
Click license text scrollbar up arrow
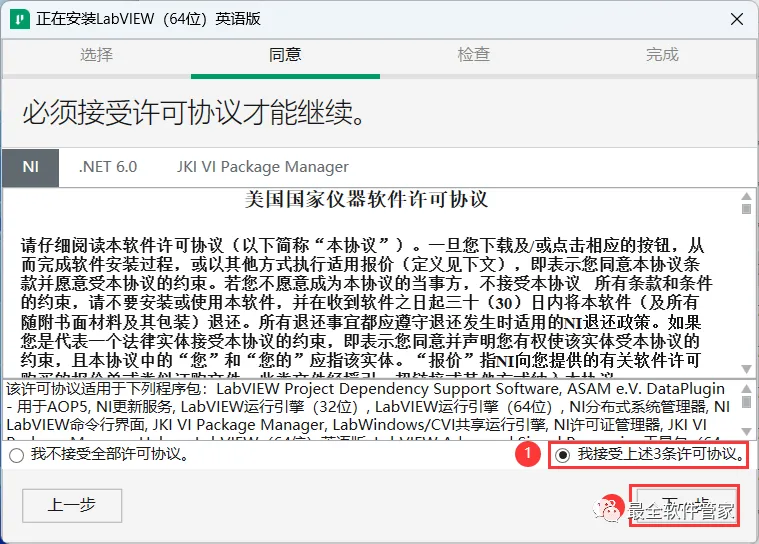pos(746,196)
